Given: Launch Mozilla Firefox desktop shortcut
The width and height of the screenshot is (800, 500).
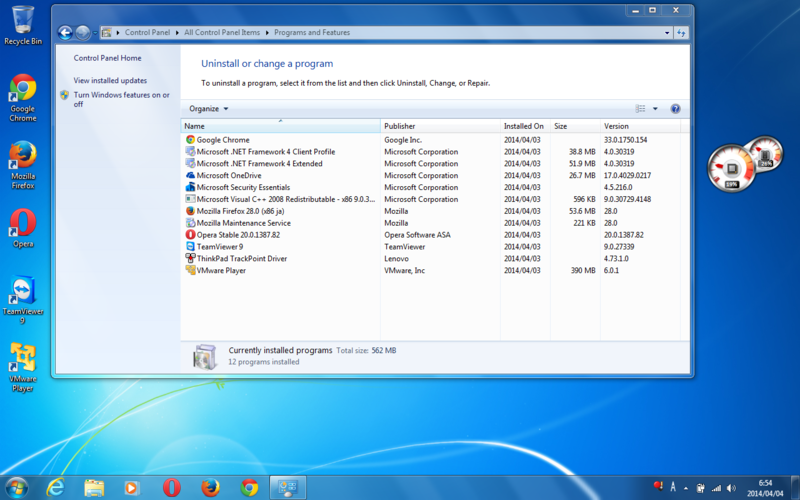Looking at the screenshot, I should tap(23, 165).
